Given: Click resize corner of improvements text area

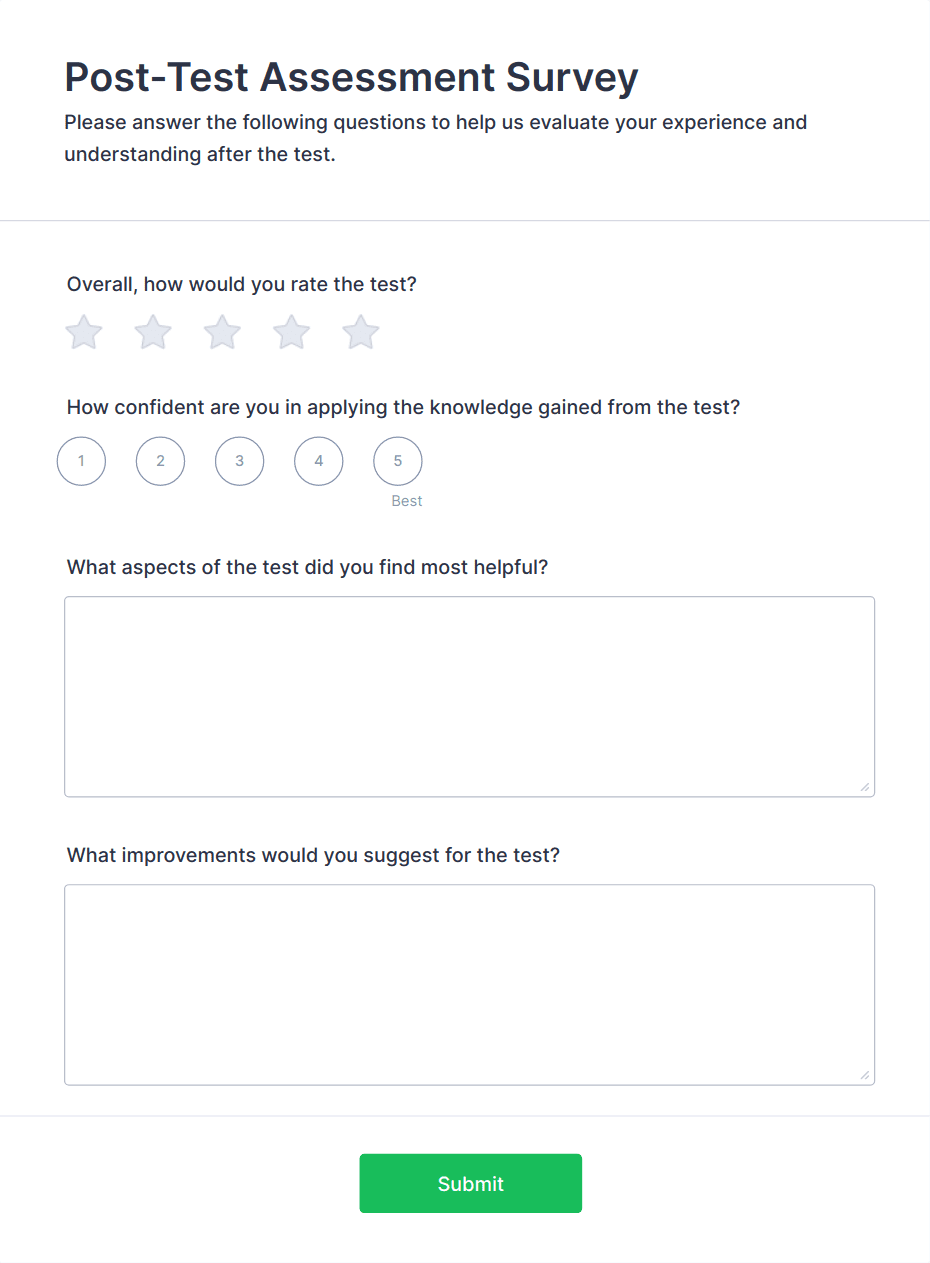Looking at the screenshot, I should coord(864,1075).
